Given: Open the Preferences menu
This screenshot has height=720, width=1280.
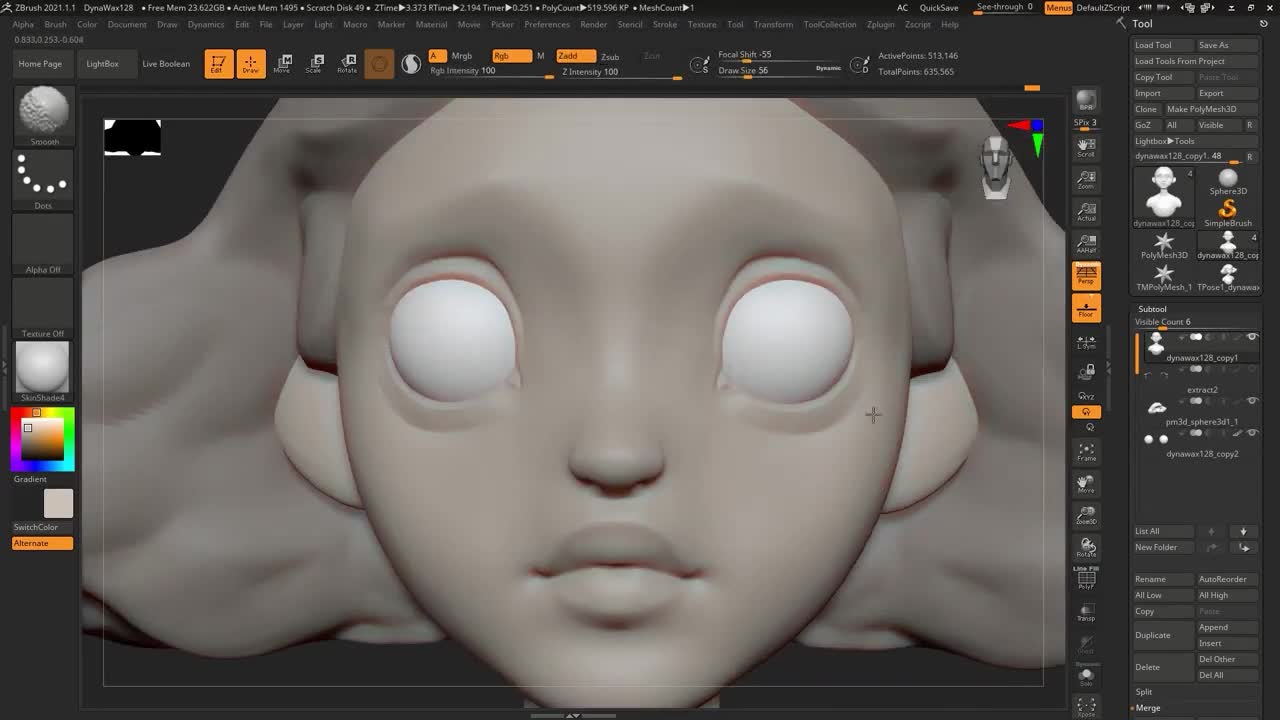Looking at the screenshot, I should 547,24.
